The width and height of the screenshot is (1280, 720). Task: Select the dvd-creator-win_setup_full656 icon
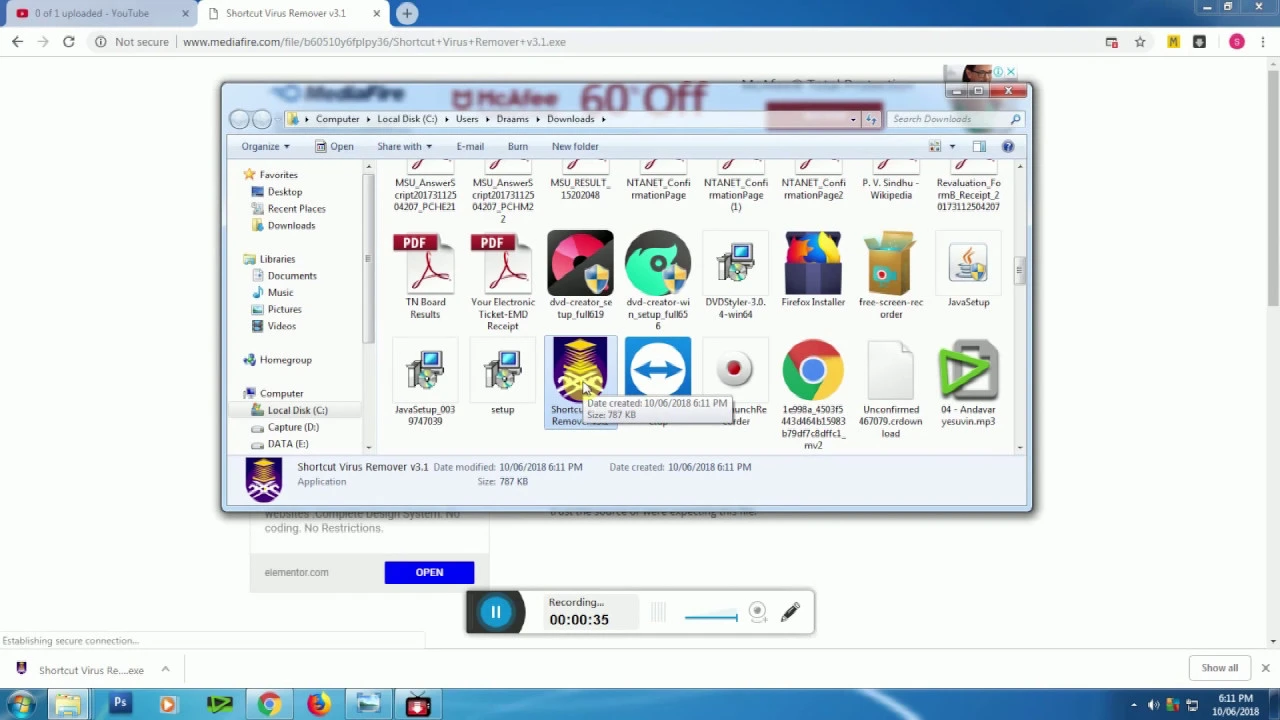point(658,262)
